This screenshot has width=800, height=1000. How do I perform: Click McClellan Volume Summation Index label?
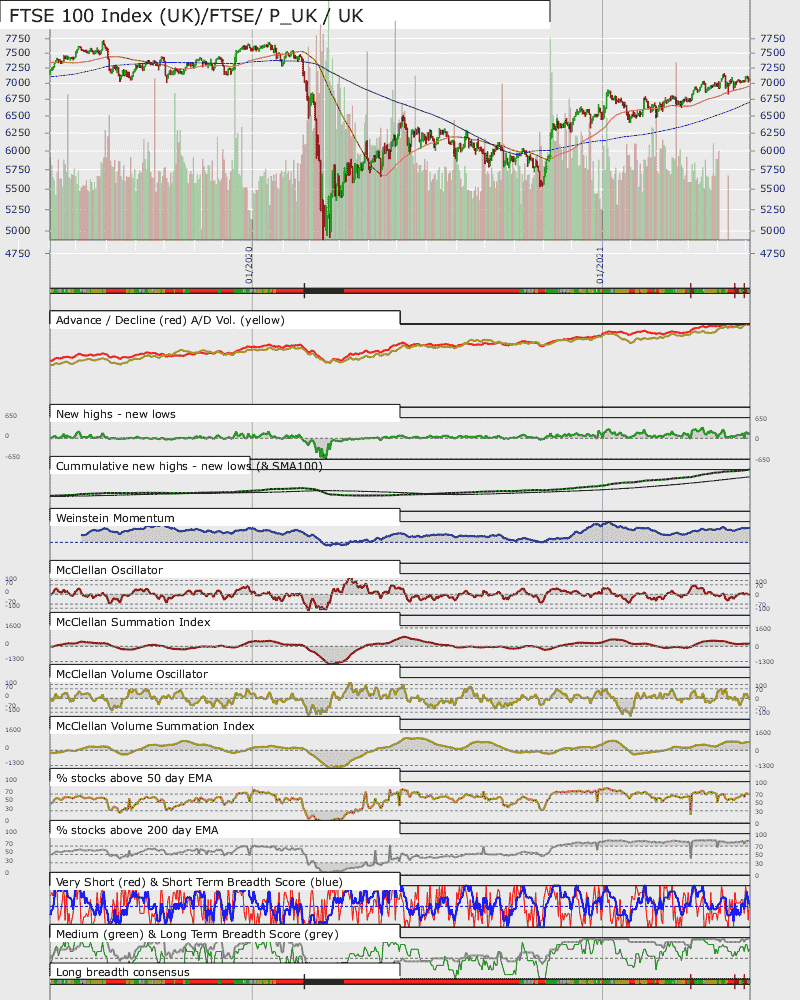click(155, 726)
